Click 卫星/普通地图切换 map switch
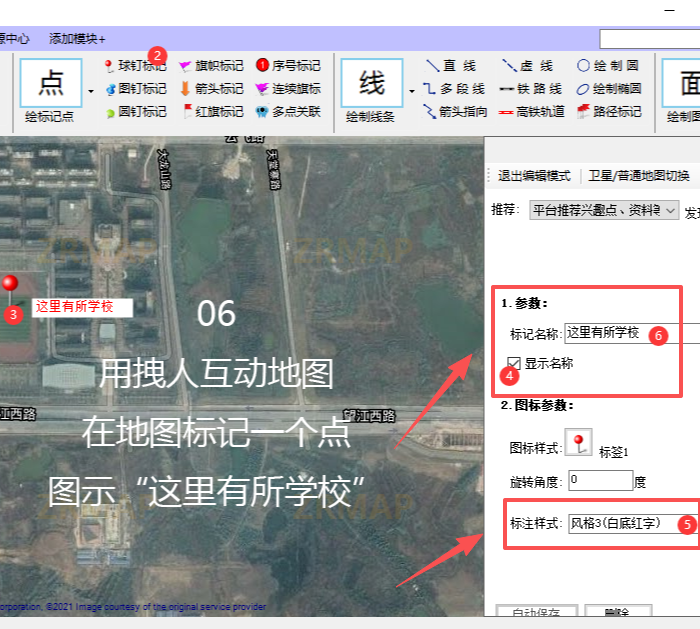This screenshot has height=629, width=700. [638, 175]
